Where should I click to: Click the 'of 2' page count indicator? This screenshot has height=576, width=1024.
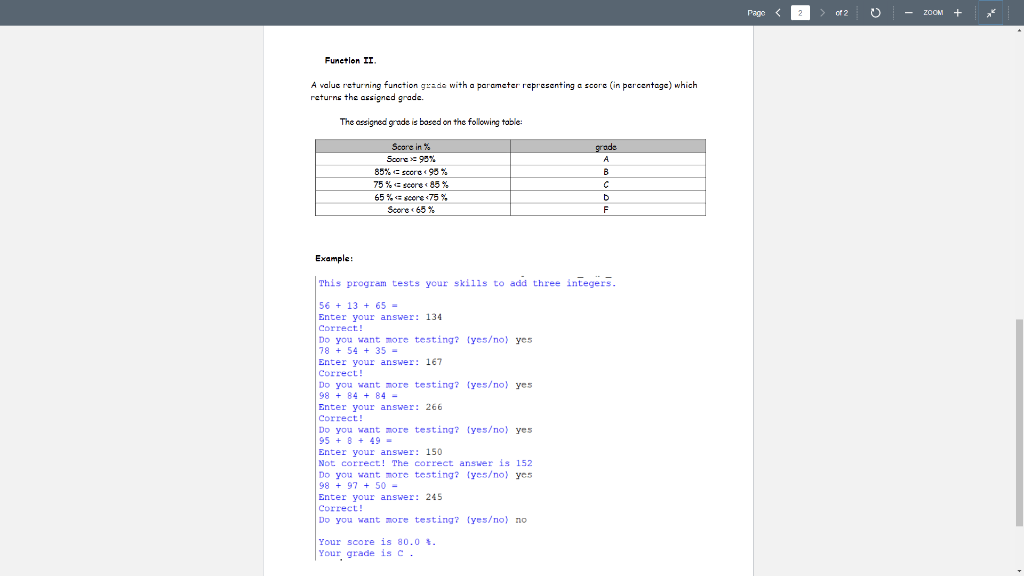tap(841, 12)
